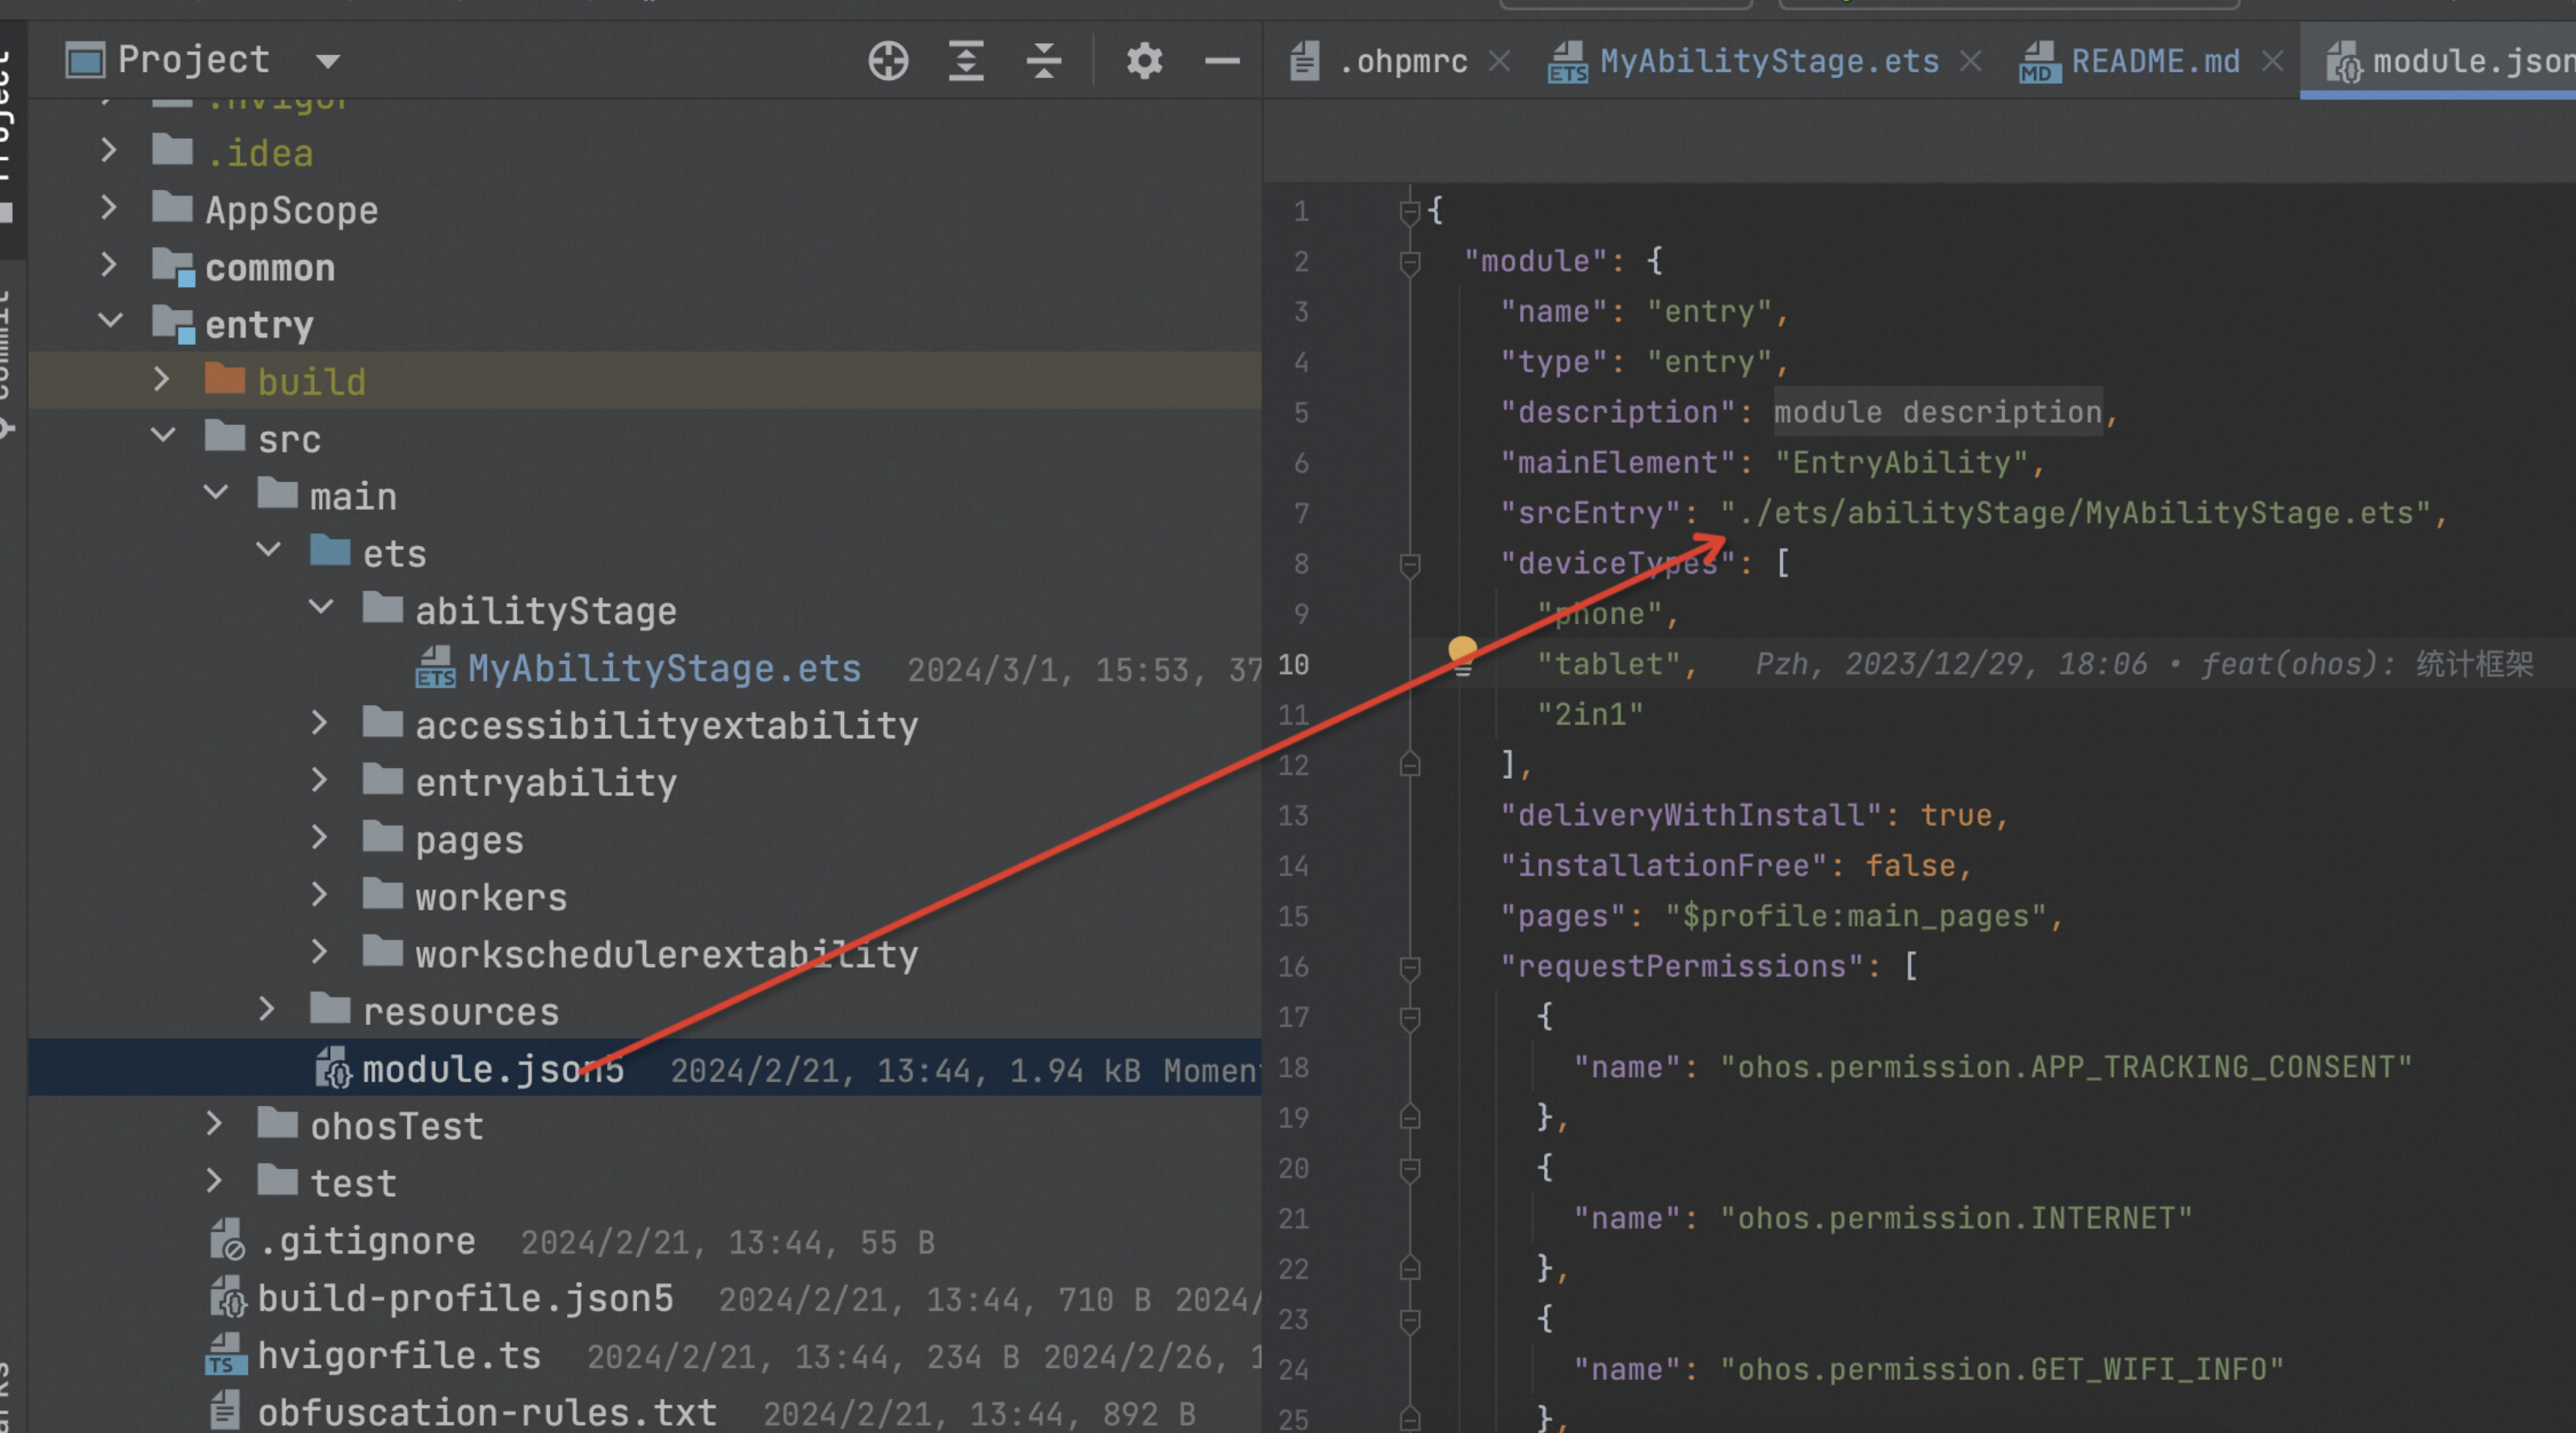Click the blue ets folder icon
2576x1433 pixels.
pos(330,550)
